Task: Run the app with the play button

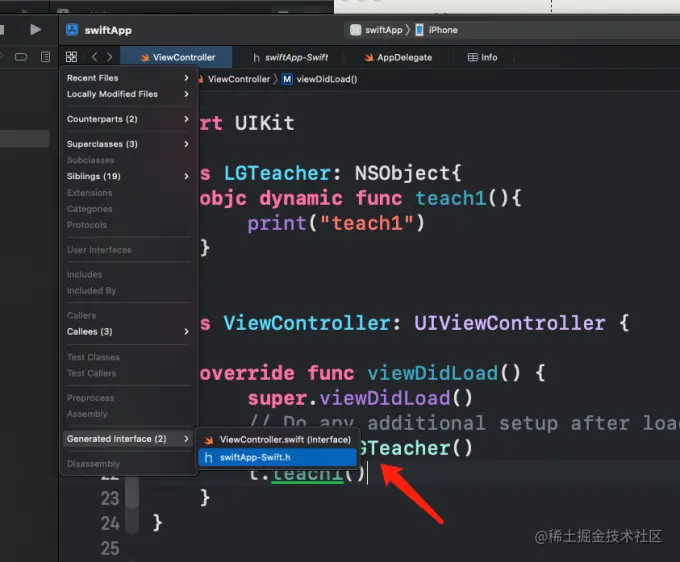Action: coord(35,29)
